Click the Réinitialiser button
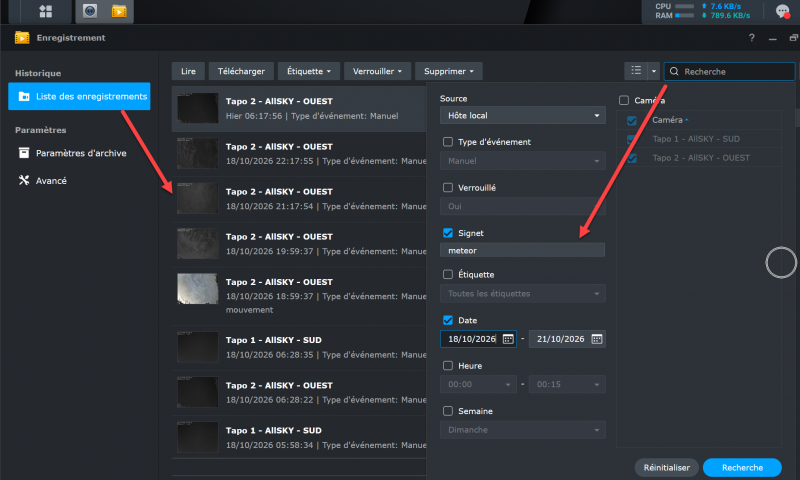This screenshot has width=800, height=480. (666, 468)
